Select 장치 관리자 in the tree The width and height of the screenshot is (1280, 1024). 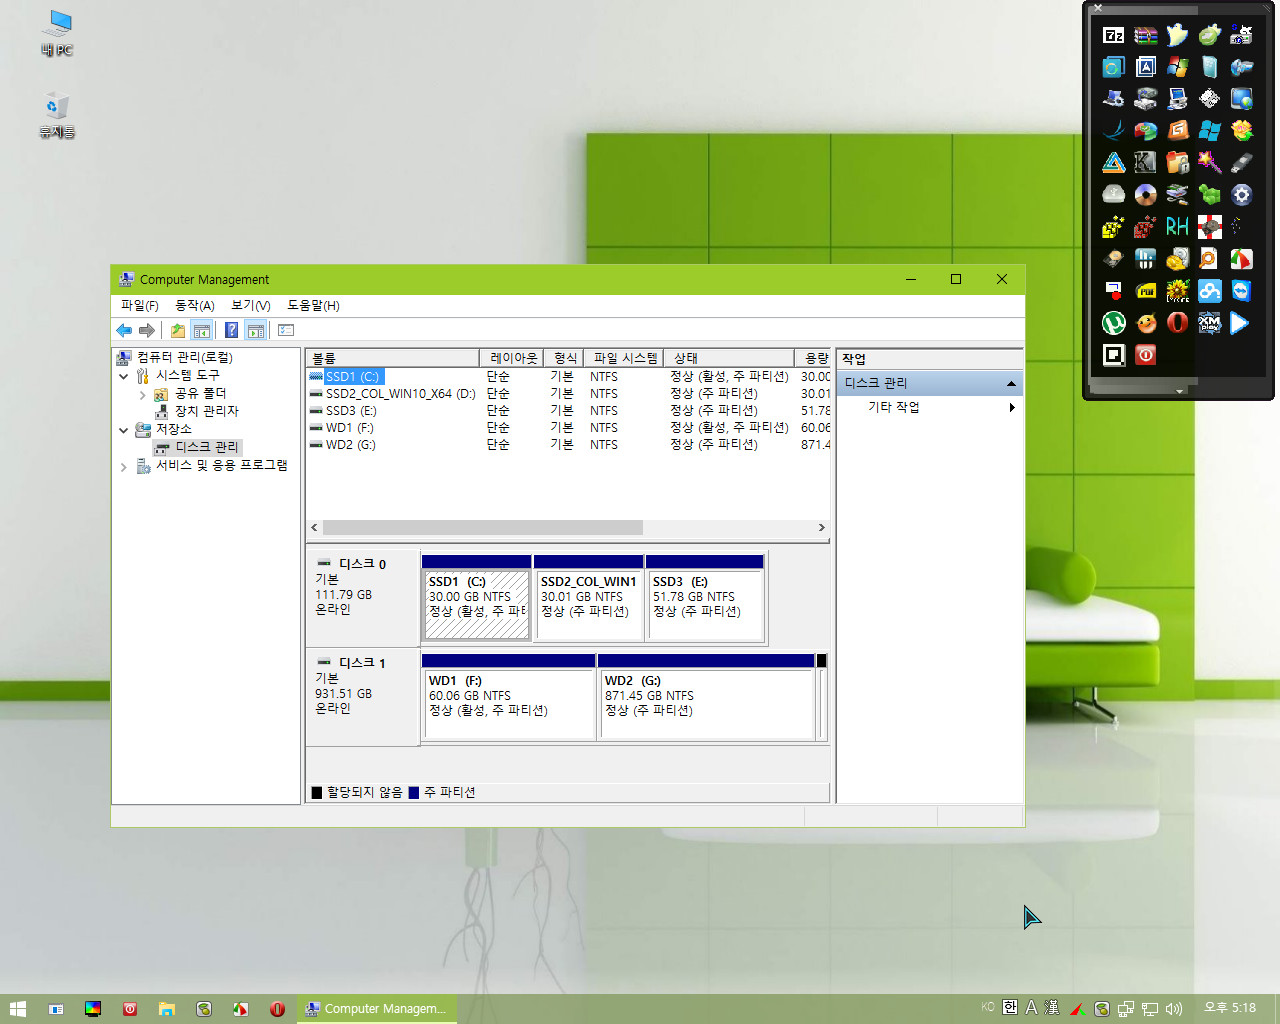207,411
